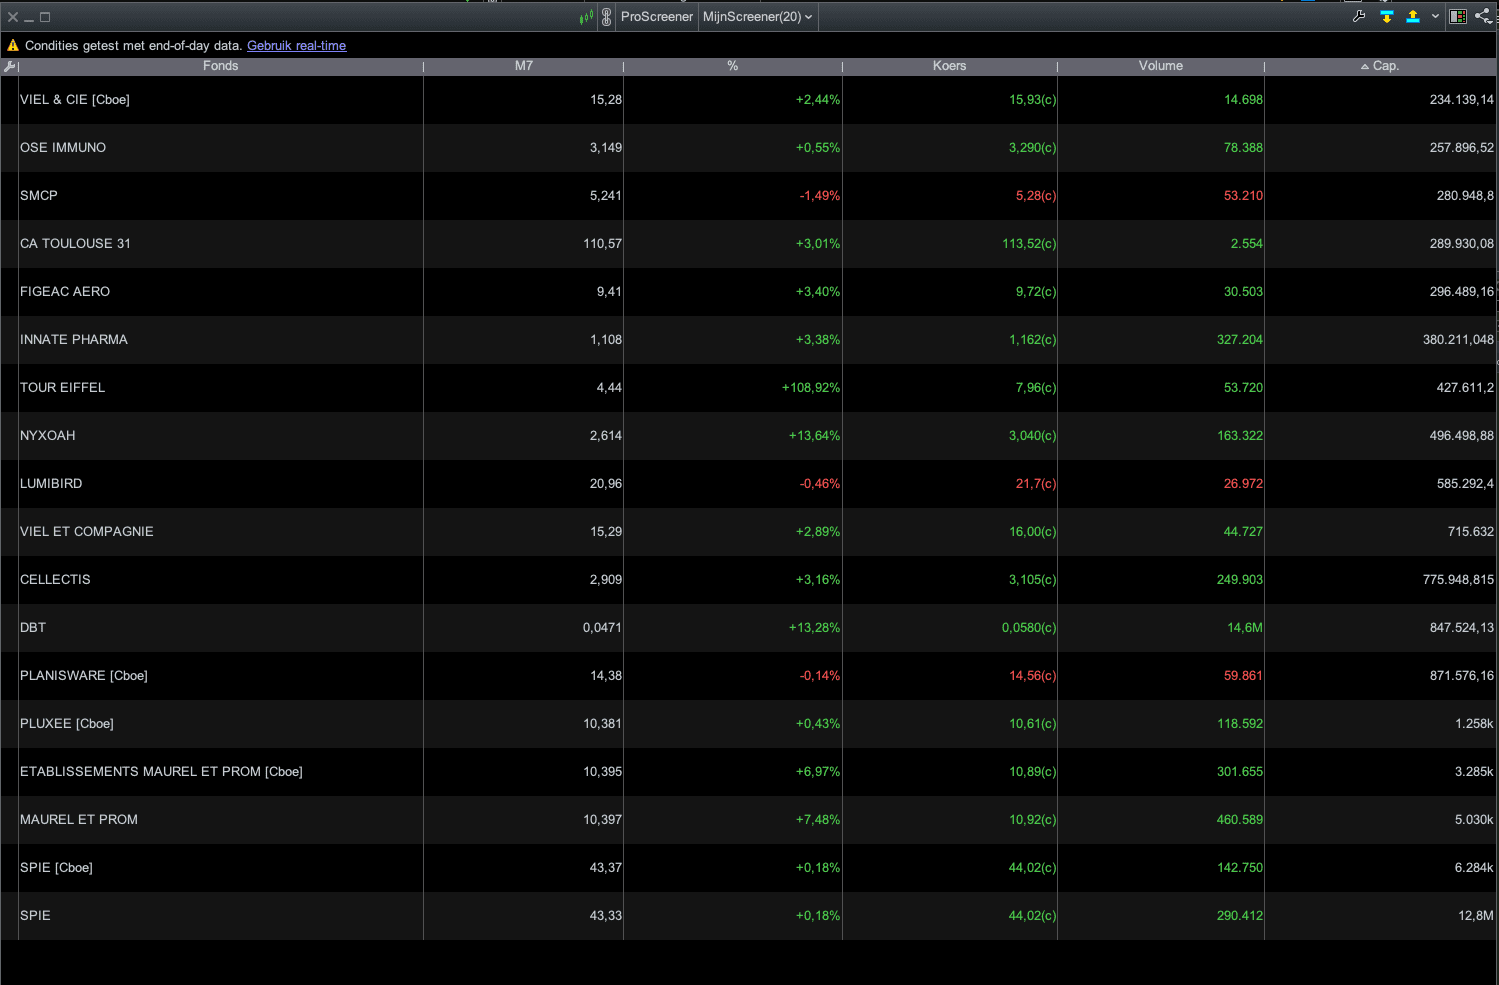
Task: Click the yellow down-arrow import icon
Action: tap(1387, 16)
